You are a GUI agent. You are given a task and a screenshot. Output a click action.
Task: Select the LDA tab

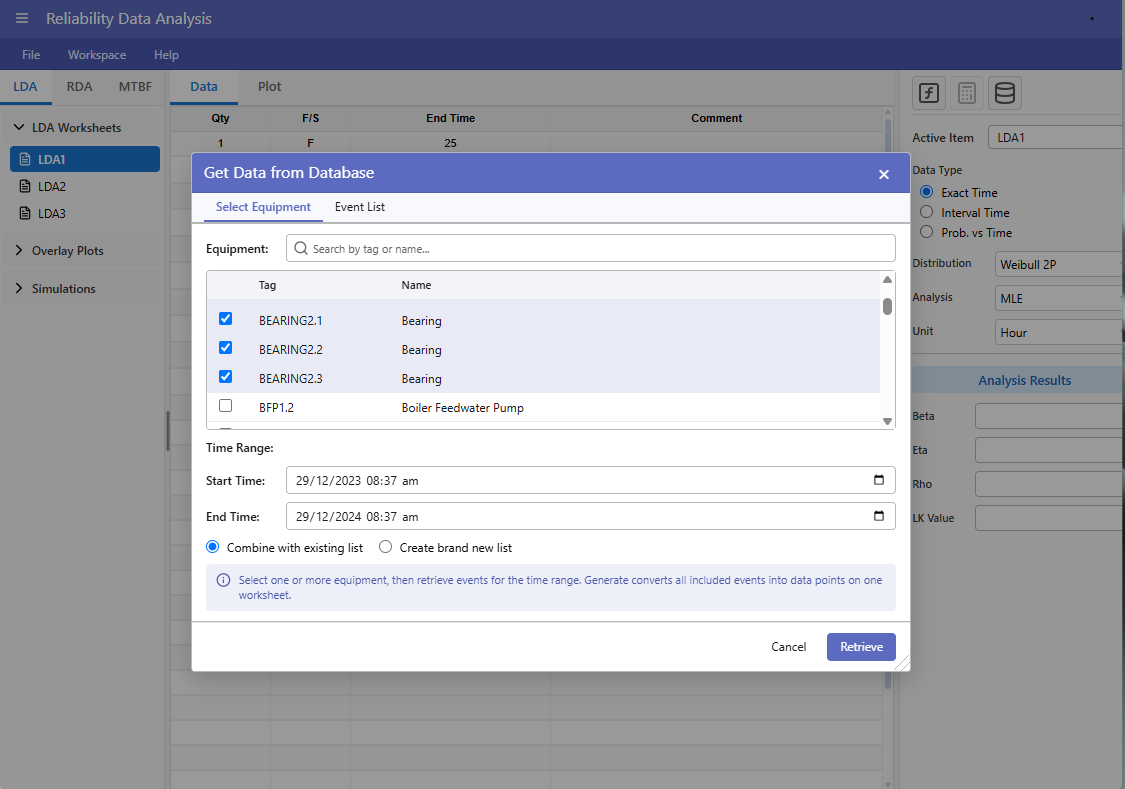pyautogui.click(x=25, y=87)
